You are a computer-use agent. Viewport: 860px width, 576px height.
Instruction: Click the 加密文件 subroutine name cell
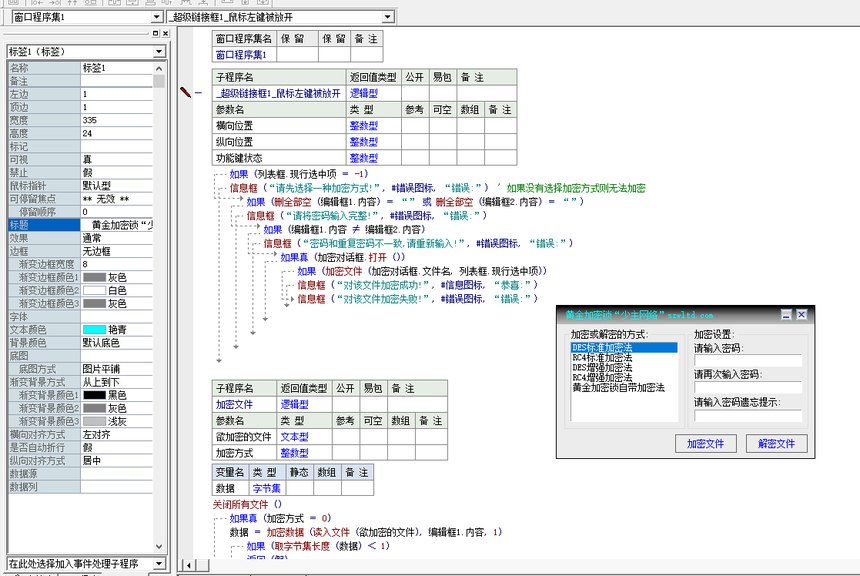[x=244, y=405]
